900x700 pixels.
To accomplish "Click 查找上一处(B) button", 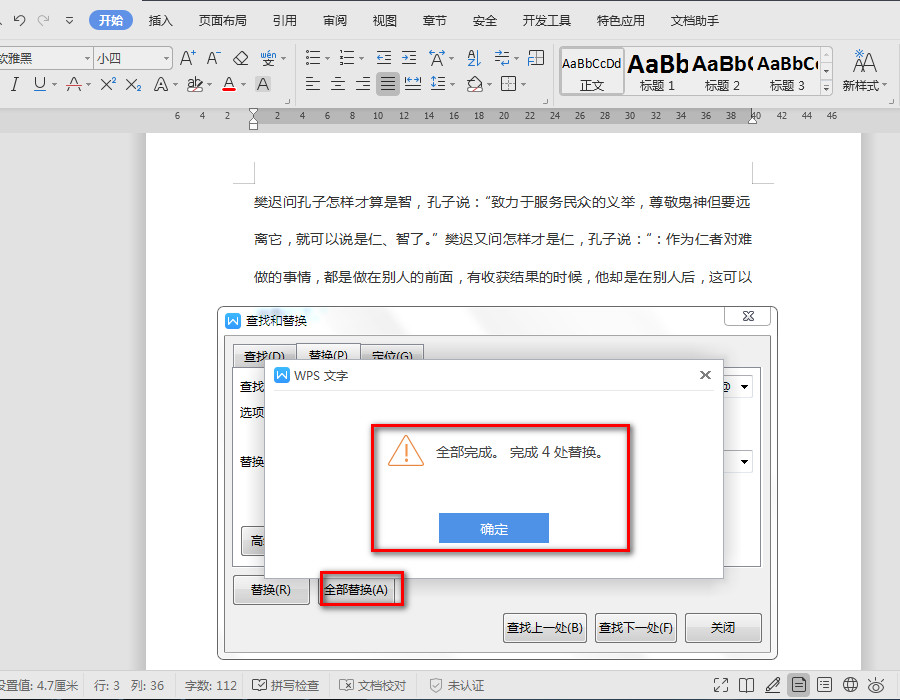I will click(x=545, y=628).
